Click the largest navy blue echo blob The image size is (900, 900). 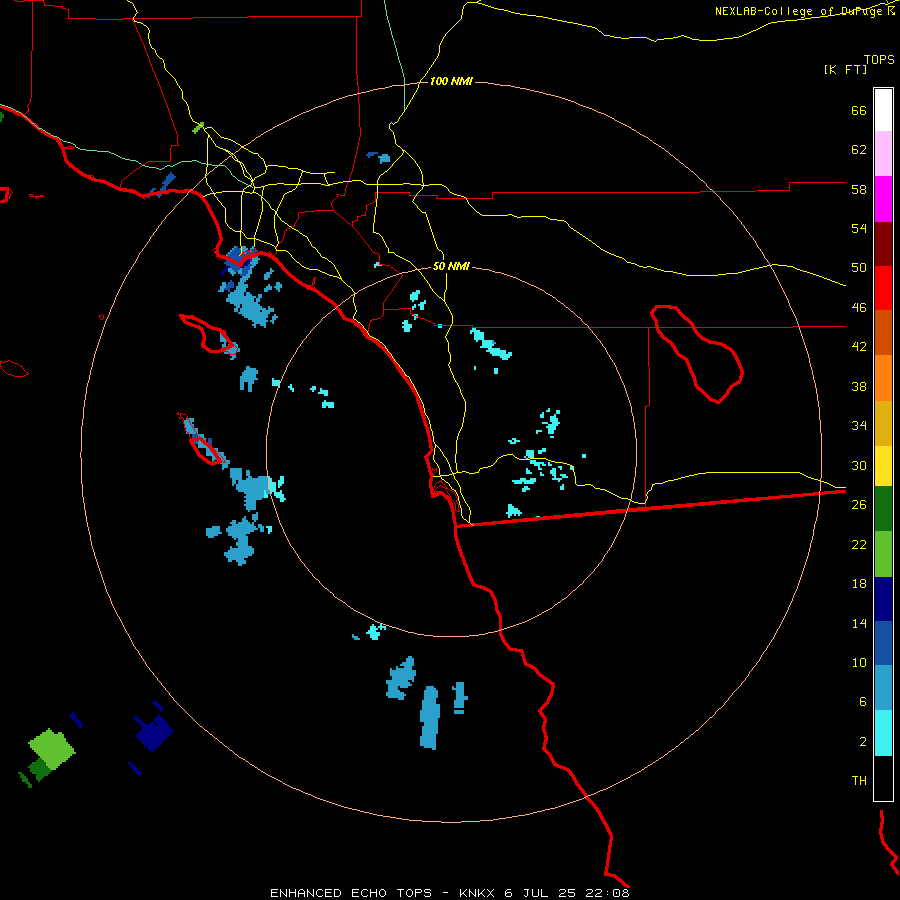[x=154, y=732]
